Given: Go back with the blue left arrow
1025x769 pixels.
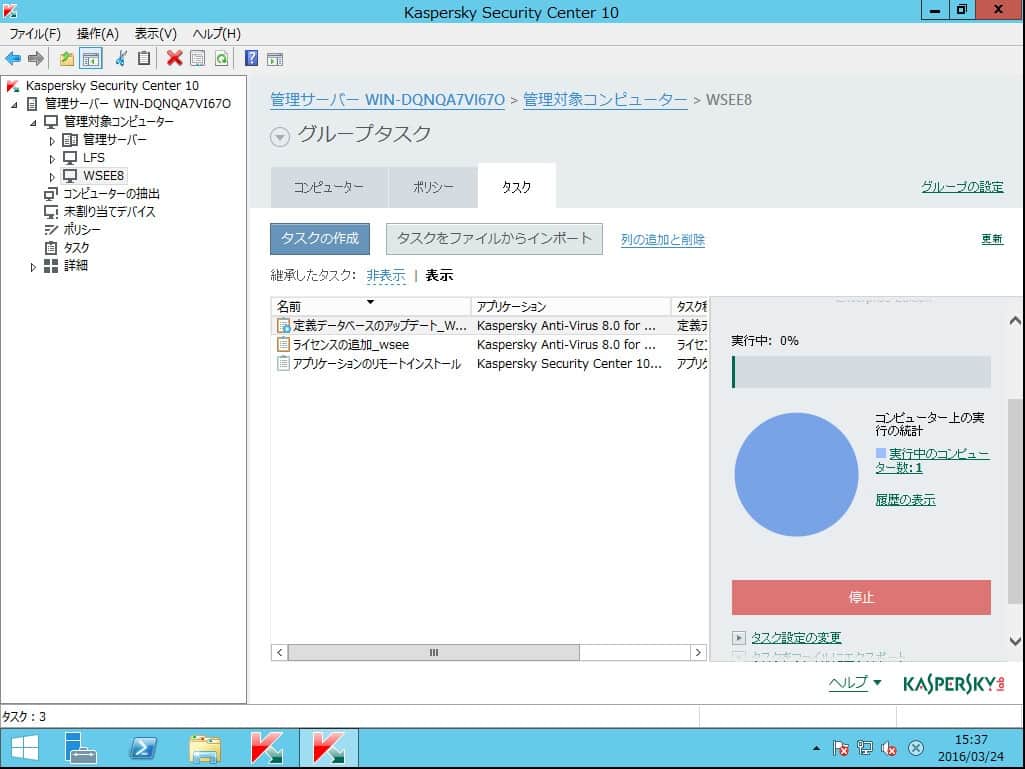Looking at the screenshot, I should [x=12, y=59].
